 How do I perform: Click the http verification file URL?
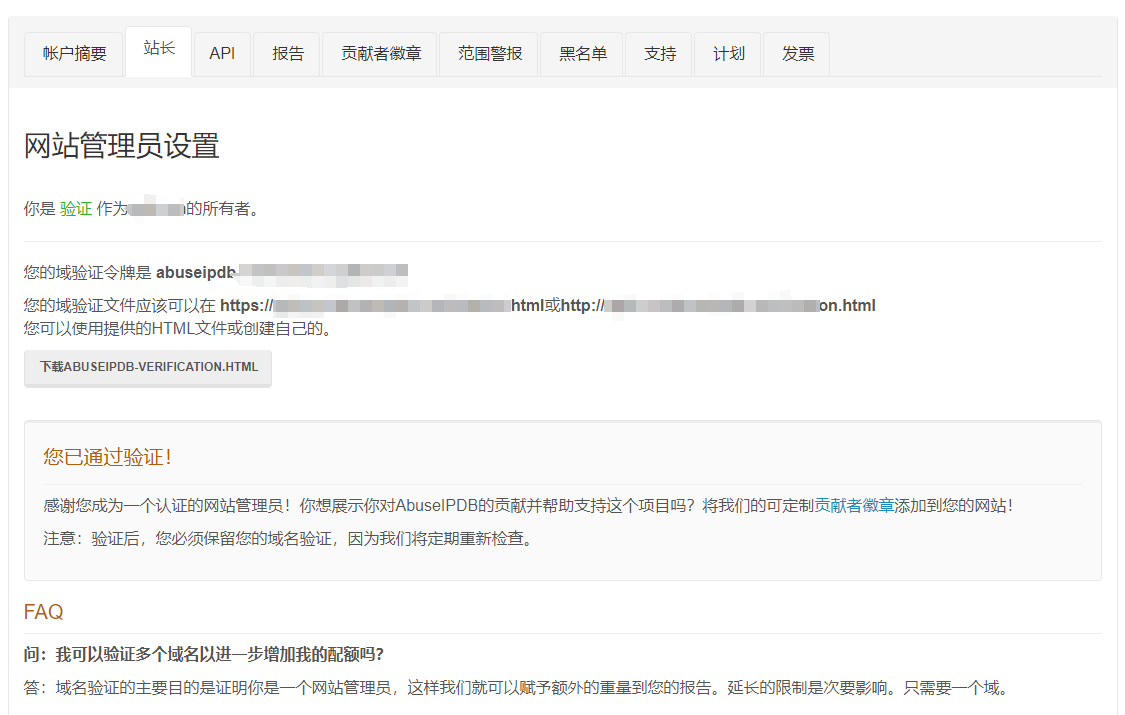tap(718, 306)
